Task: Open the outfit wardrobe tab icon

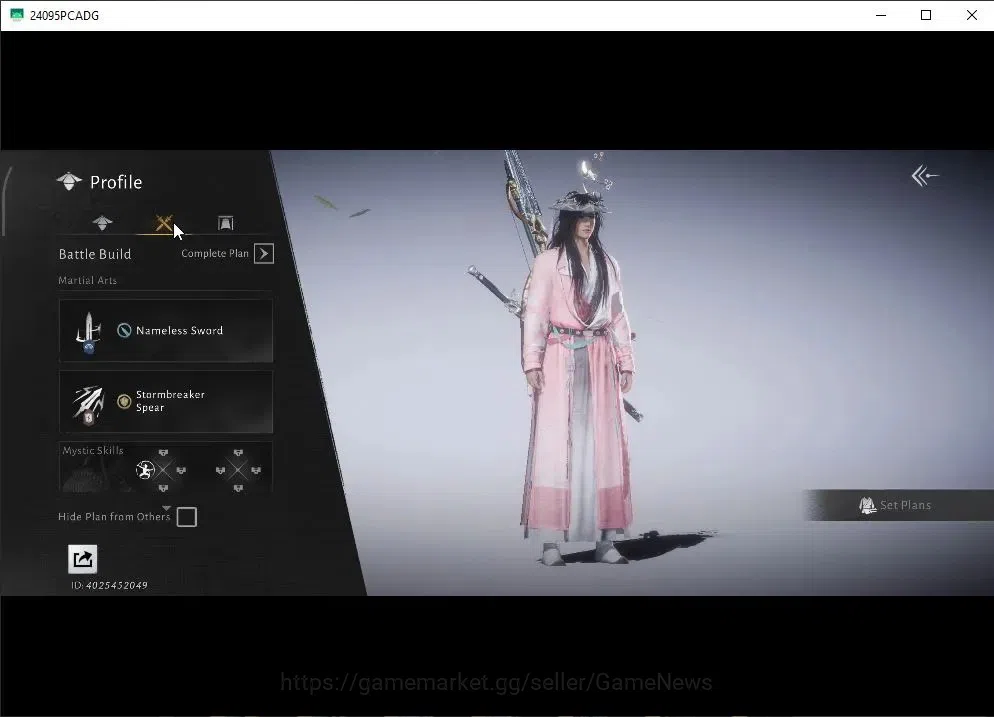Action: coord(226,223)
